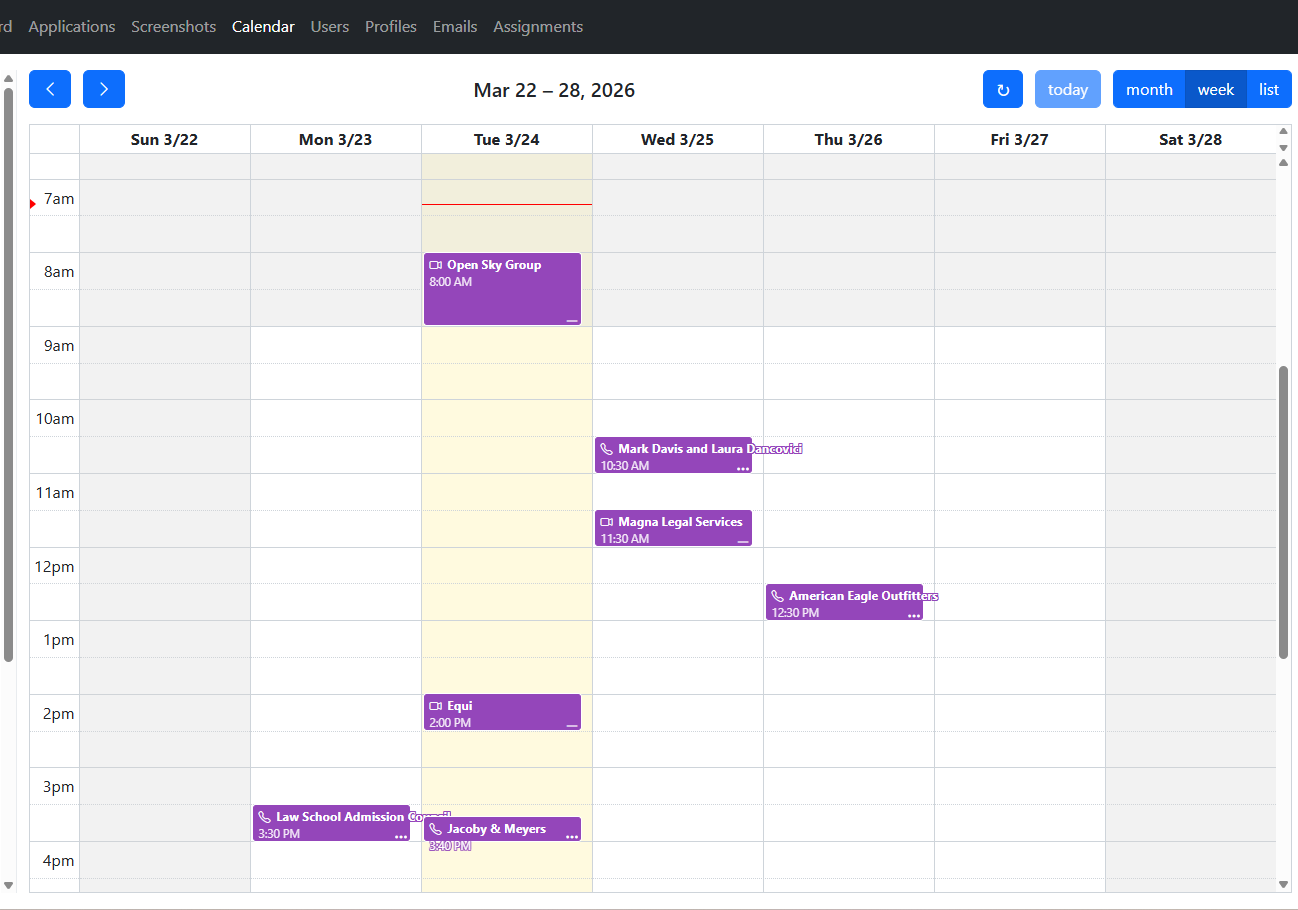Image resolution: width=1298 pixels, height=910 pixels.
Task: Click video icon on Open Sky Group event
Action: (435, 265)
